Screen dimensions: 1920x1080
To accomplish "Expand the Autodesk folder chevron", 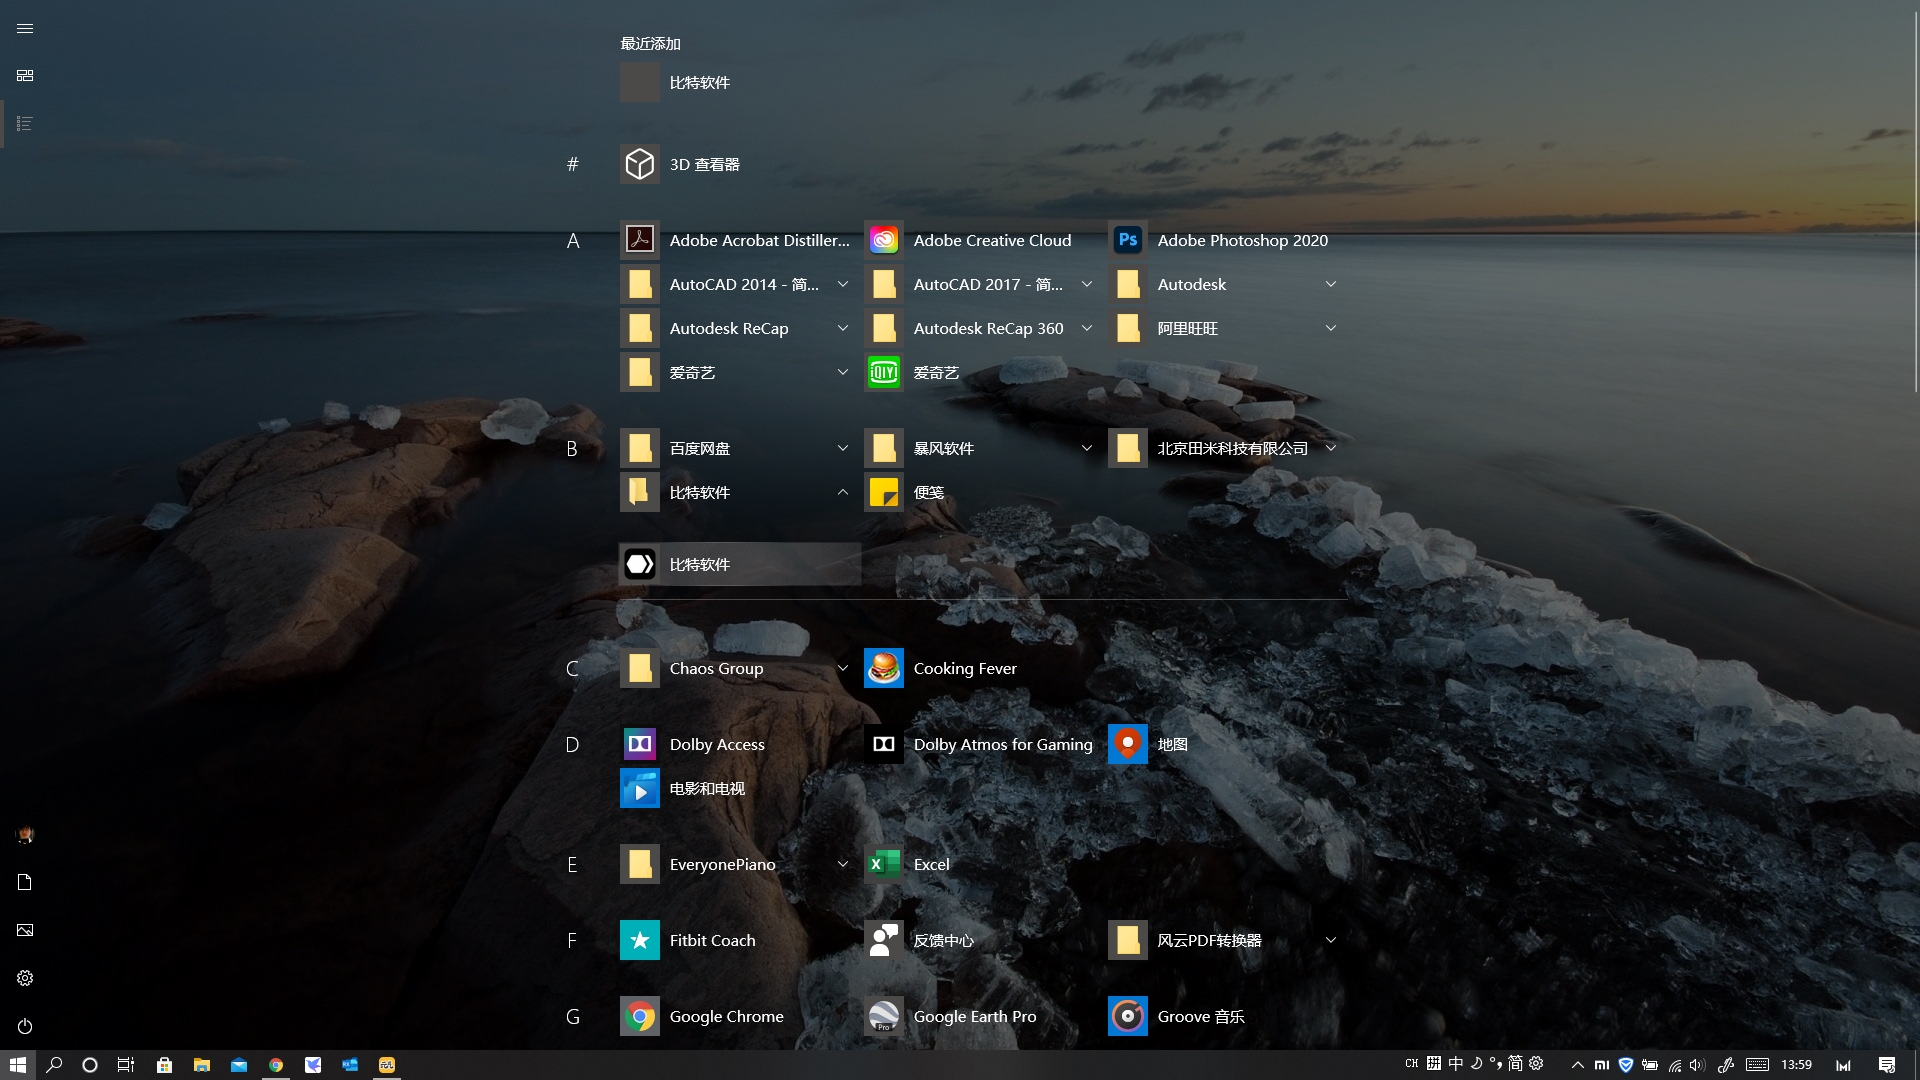I will (1330, 284).
